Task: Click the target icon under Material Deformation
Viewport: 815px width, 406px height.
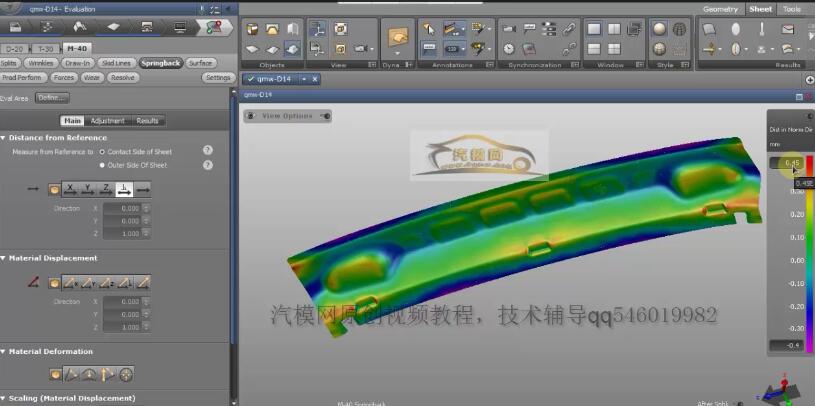Action: [x=126, y=375]
